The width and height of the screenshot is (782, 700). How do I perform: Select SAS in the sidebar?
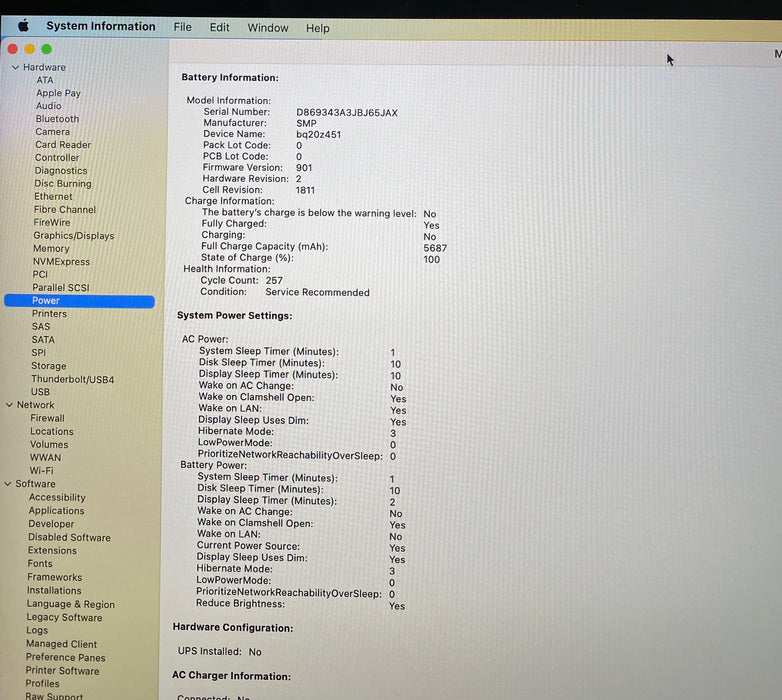(41, 327)
